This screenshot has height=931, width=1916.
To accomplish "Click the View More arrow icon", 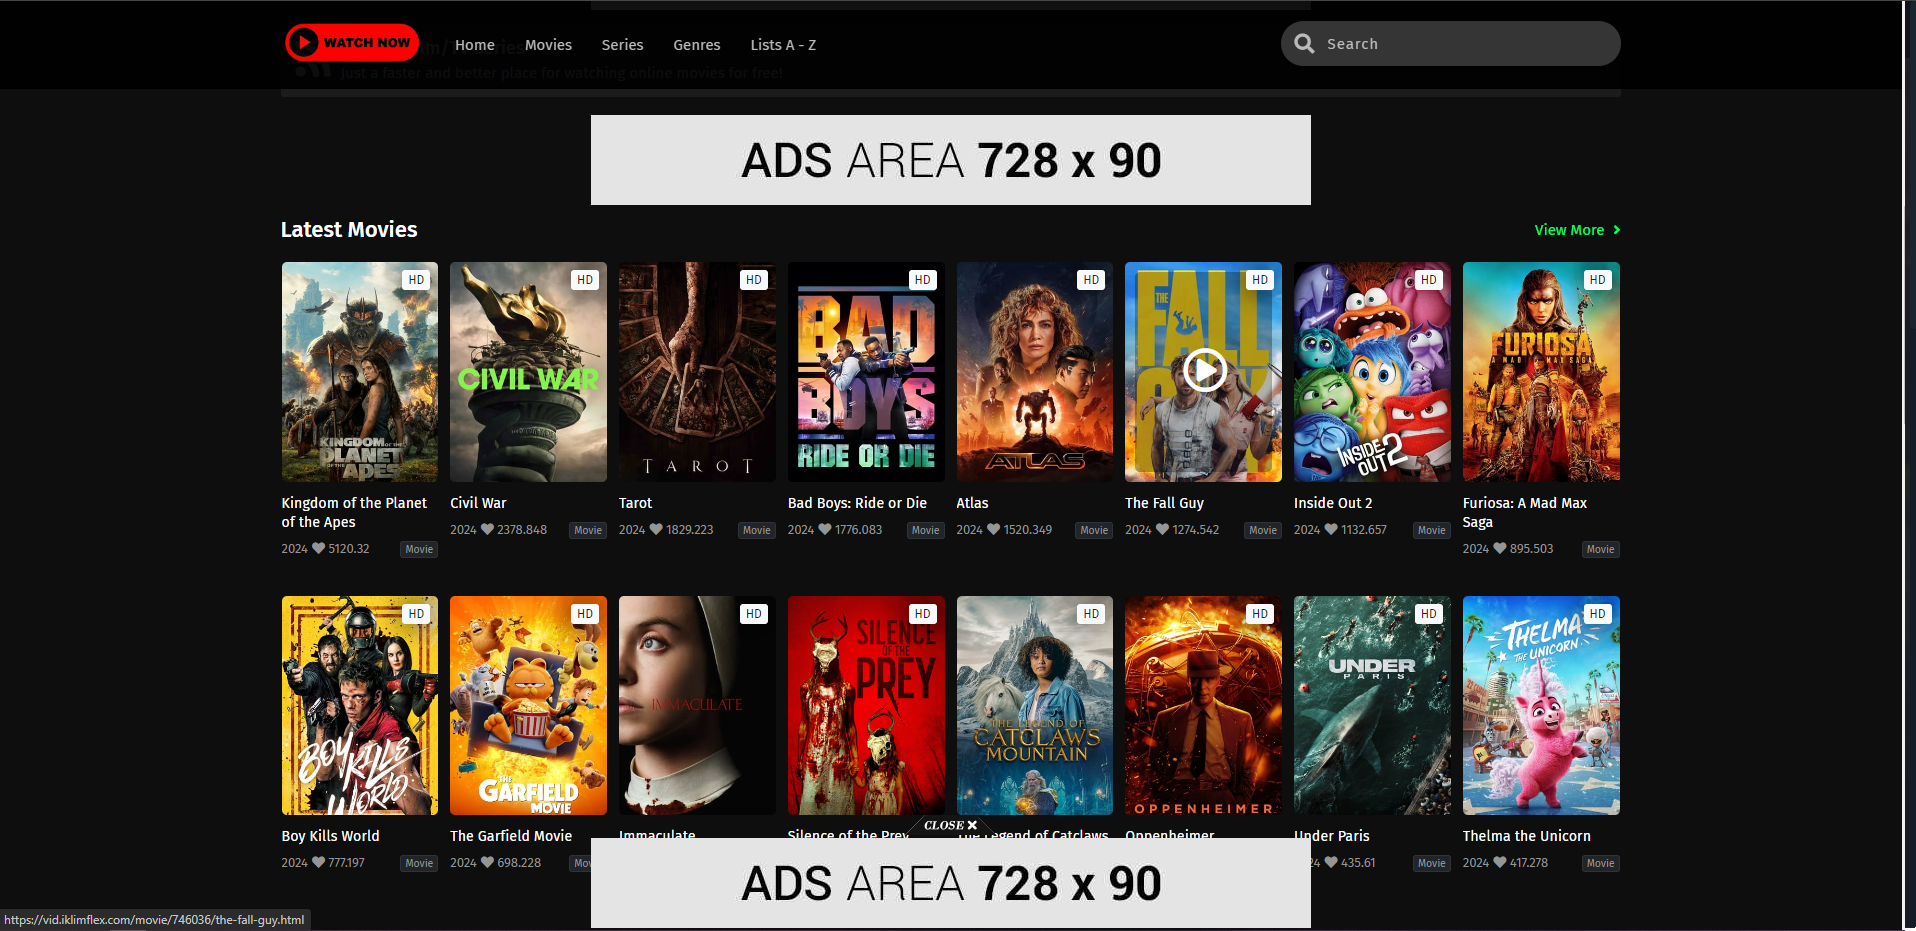I will (x=1616, y=230).
